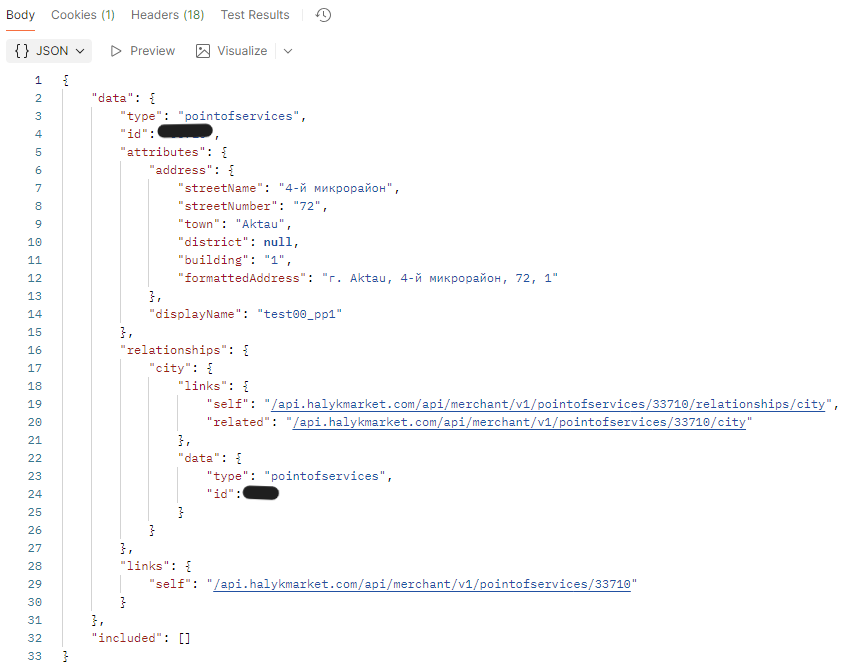Open the Visualize view
The image size is (849, 671).
coord(232,51)
